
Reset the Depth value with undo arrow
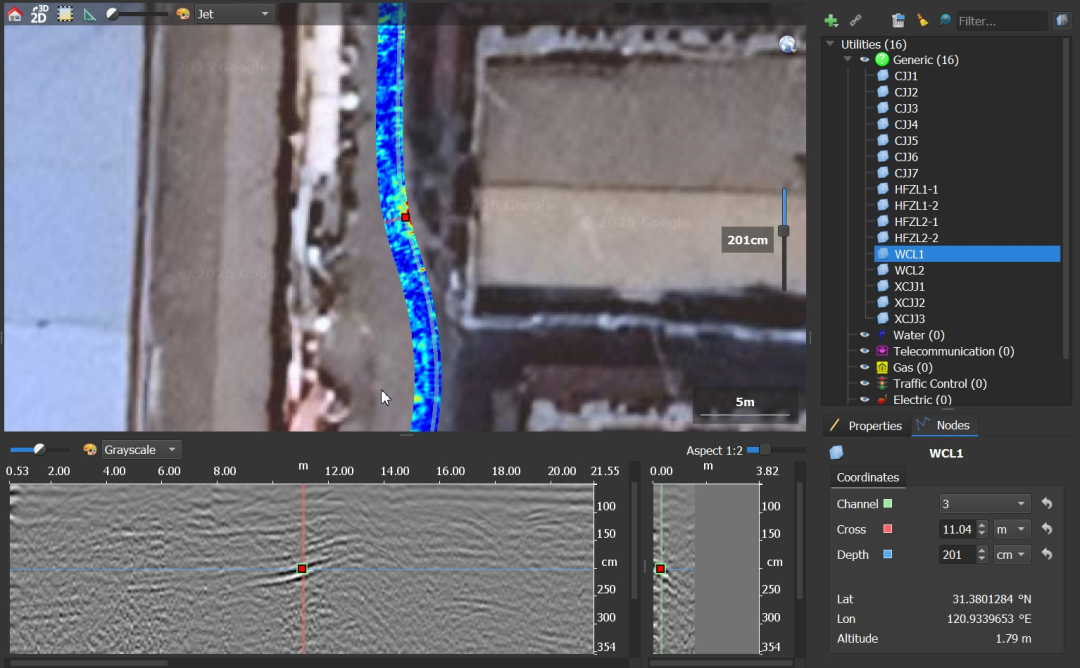tap(1047, 554)
